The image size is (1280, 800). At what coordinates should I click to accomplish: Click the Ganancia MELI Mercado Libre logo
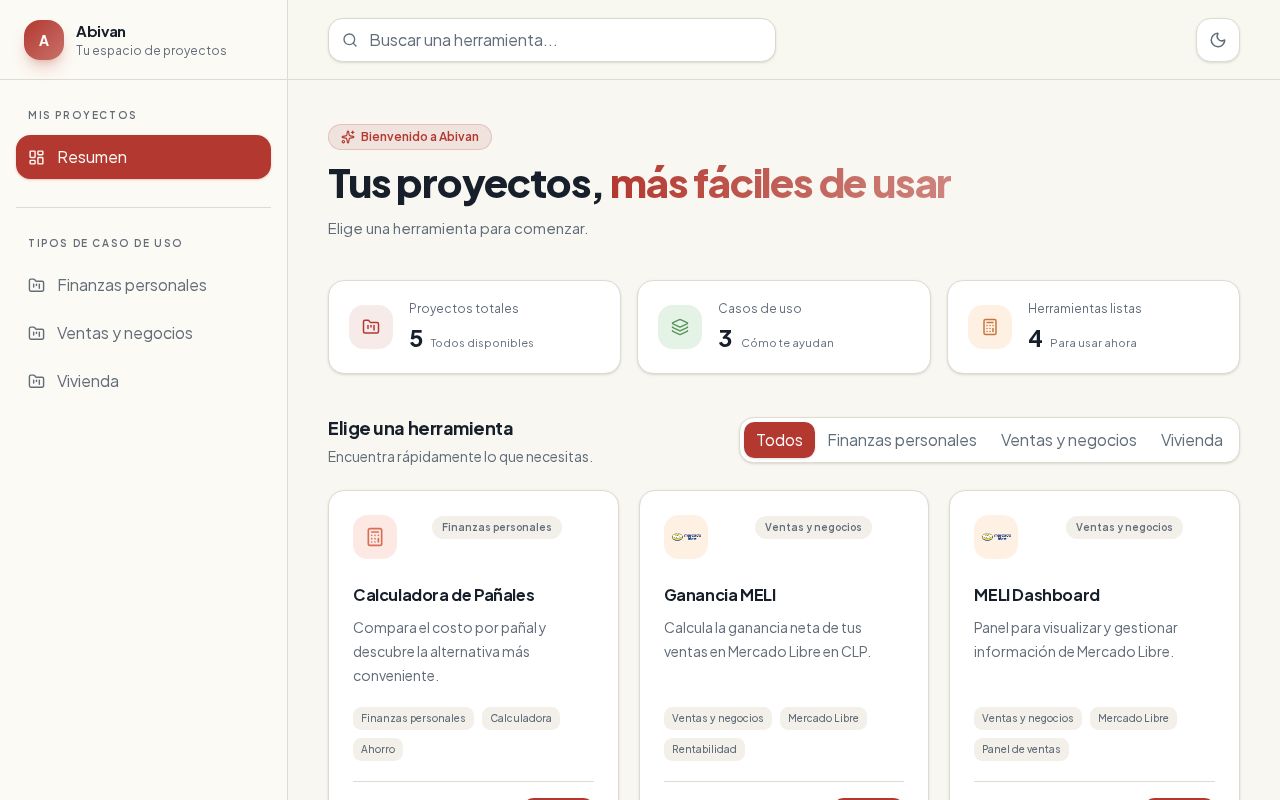[686, 537]
